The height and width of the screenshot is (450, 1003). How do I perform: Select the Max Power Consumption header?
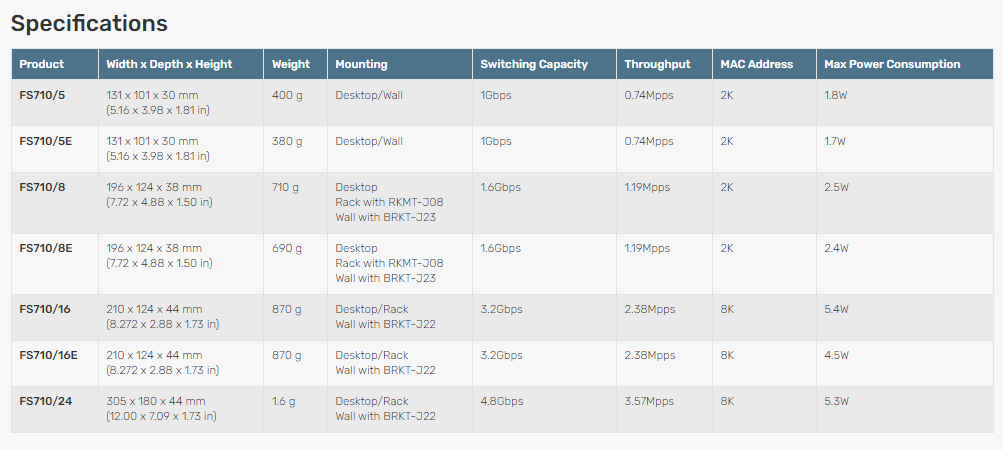click(892, 64)
